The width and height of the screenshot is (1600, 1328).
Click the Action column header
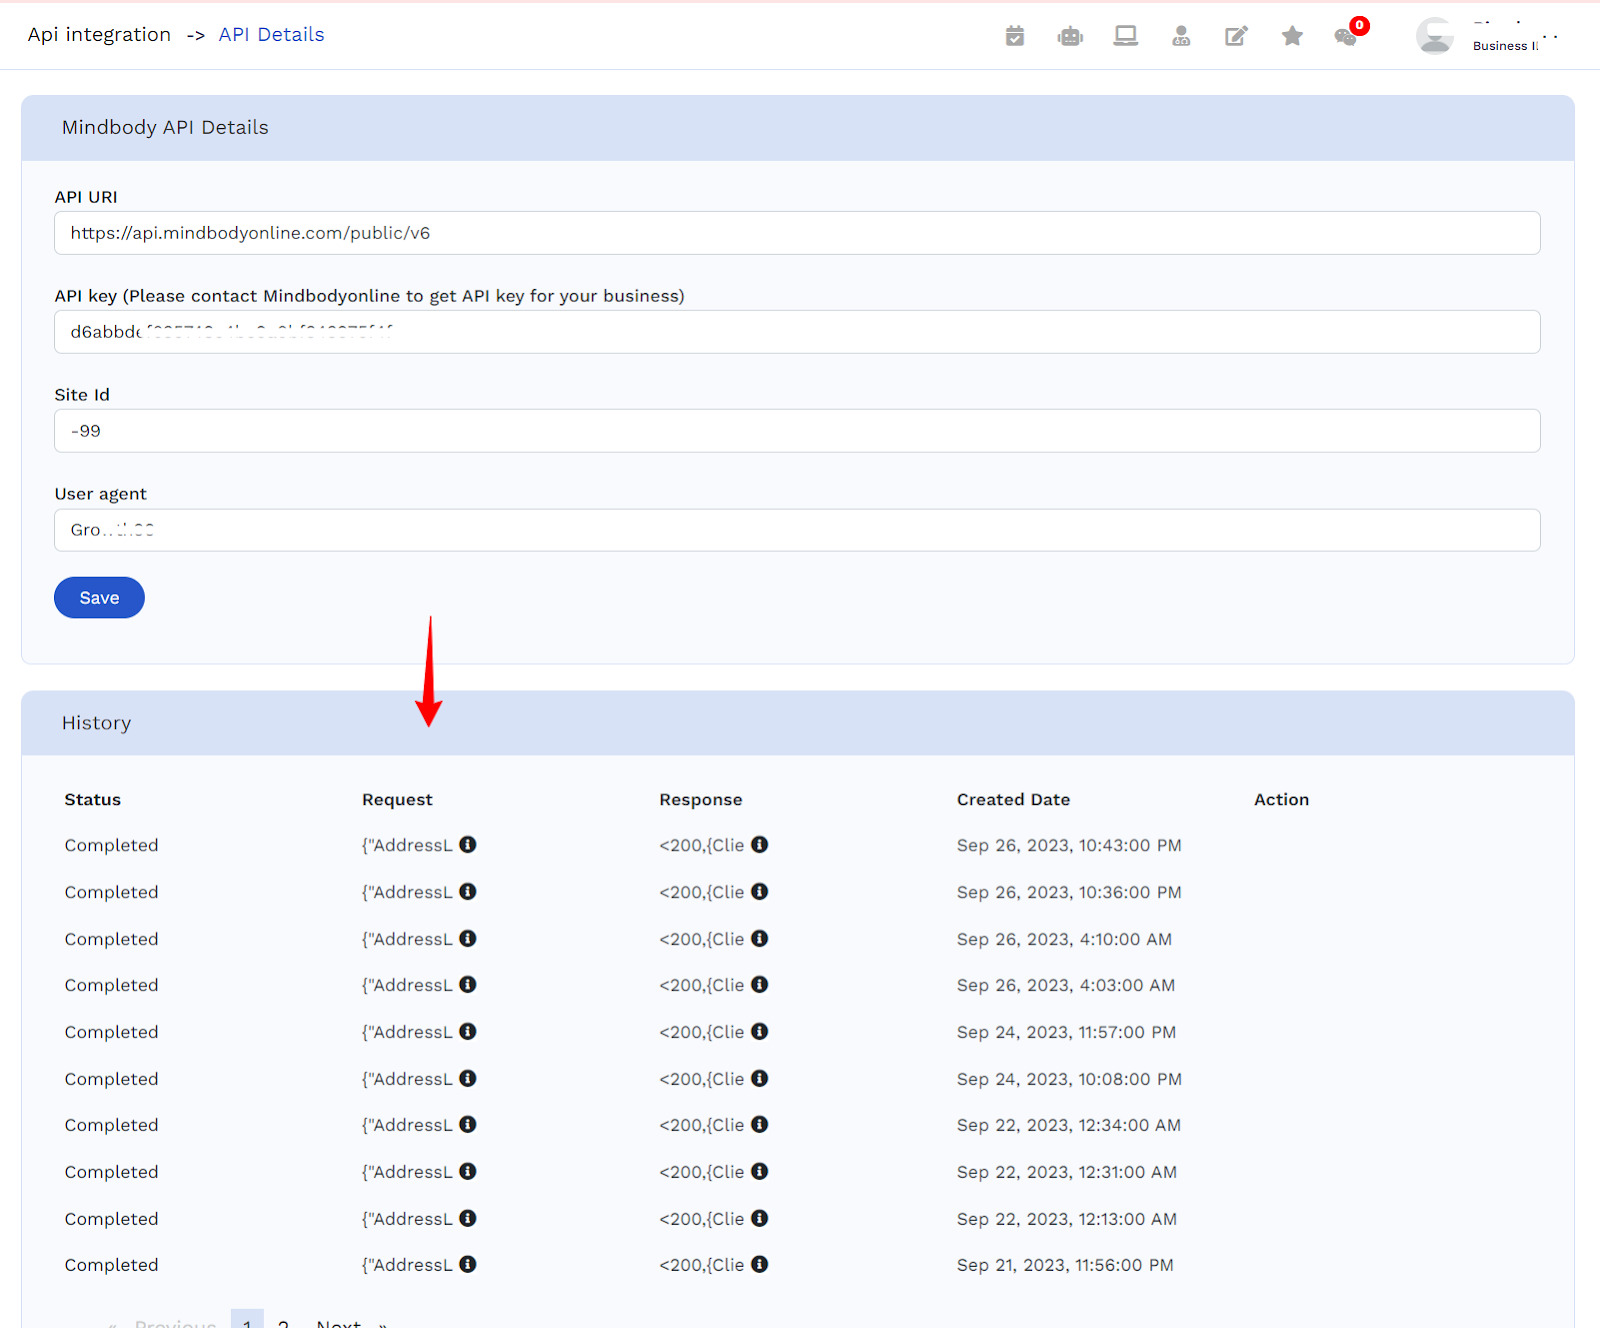click(x=1281, y=800)
